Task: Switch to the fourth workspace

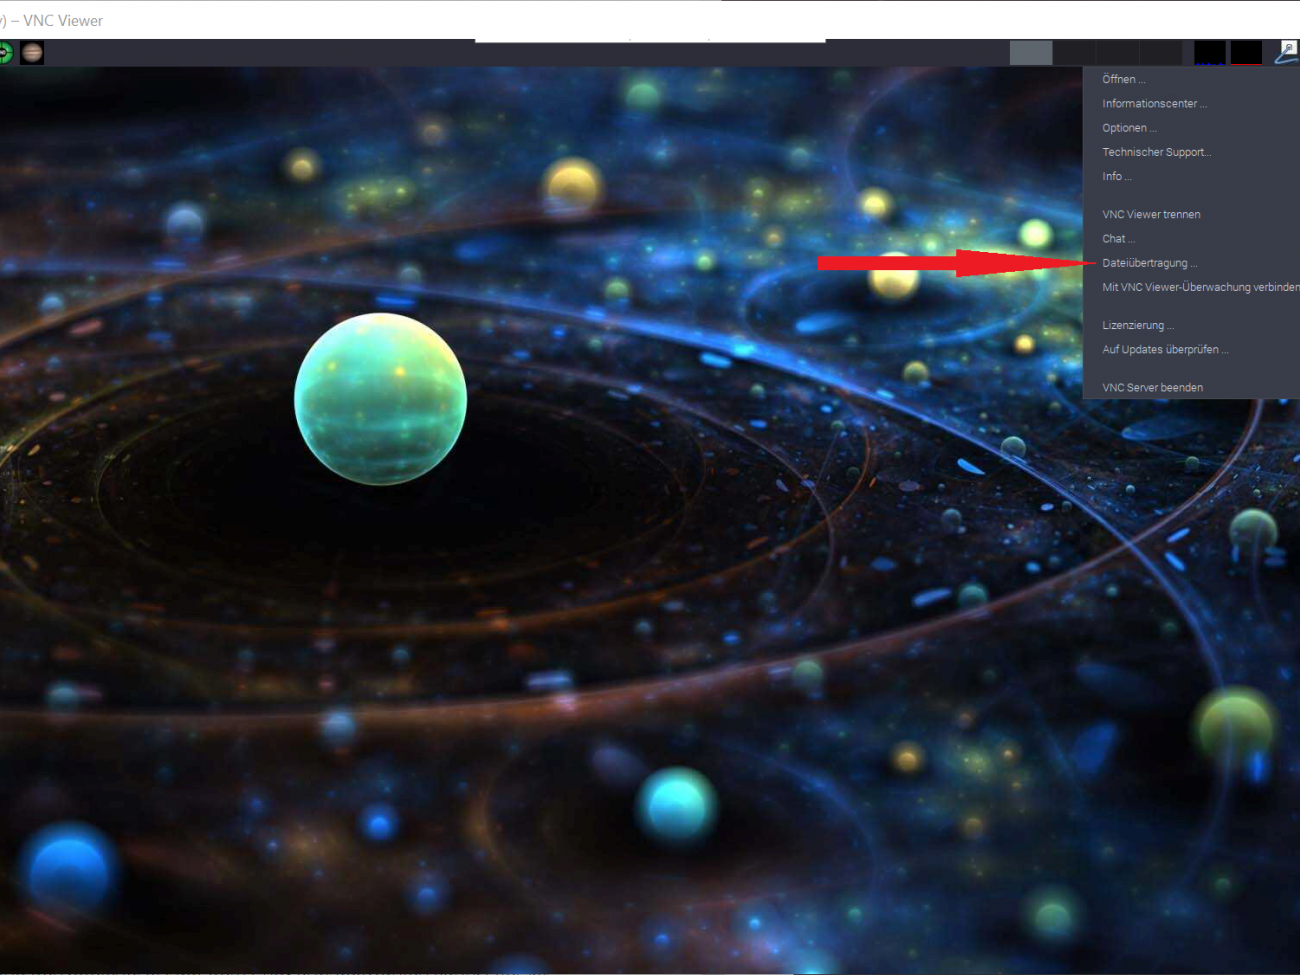Action: point(1160,53)
